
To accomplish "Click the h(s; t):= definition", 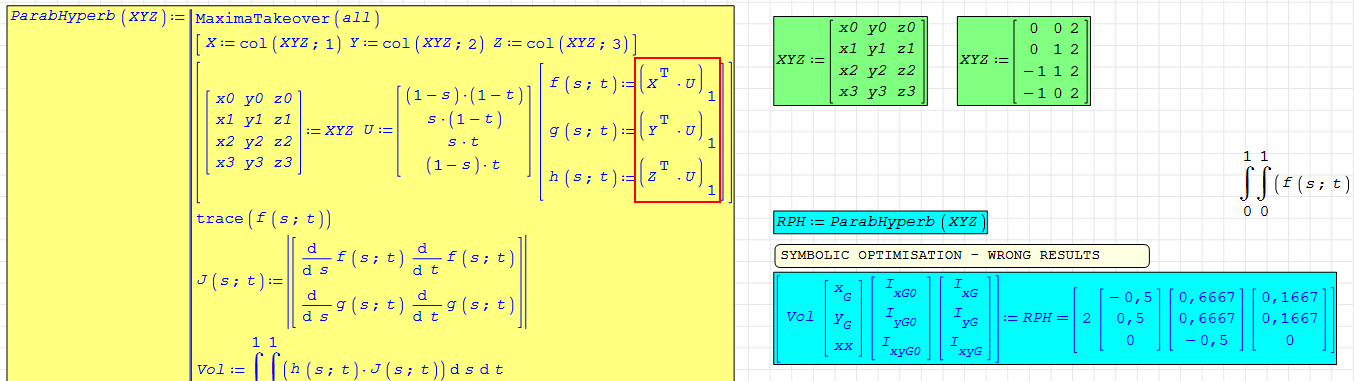I will pyautogui.click(x=634, y=178).
